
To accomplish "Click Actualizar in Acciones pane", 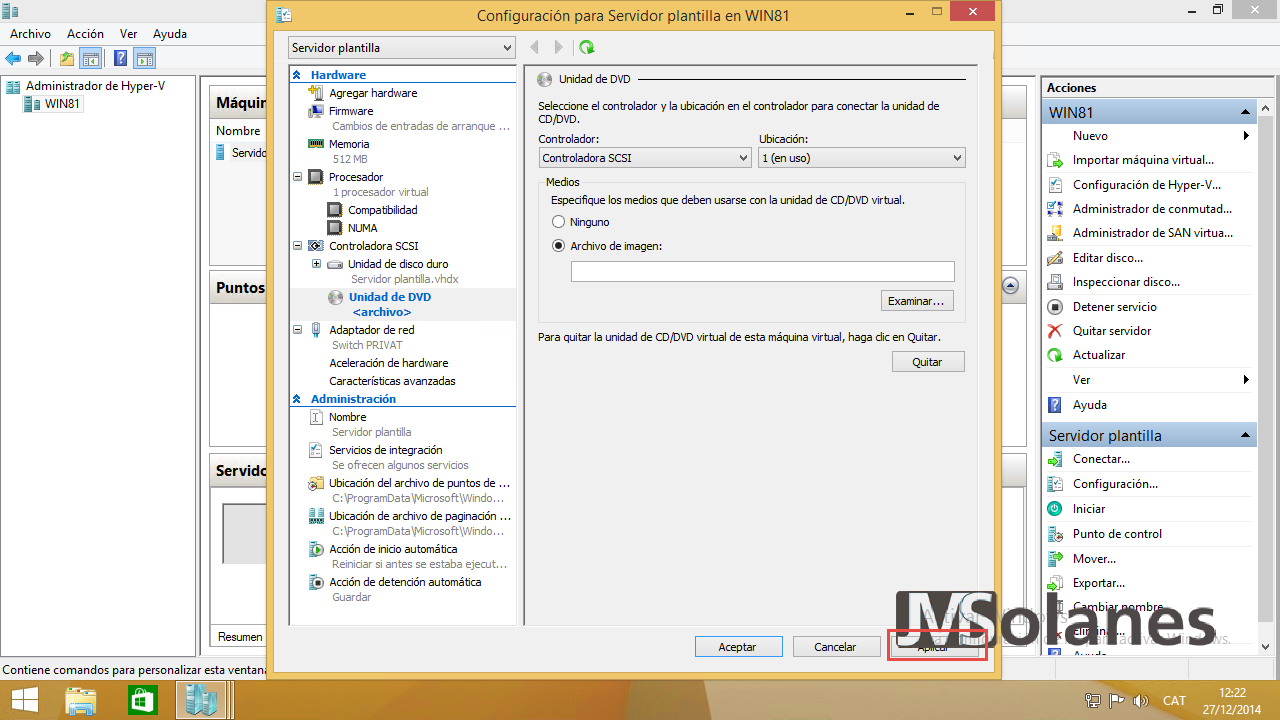I will [x=1099, y=355].
